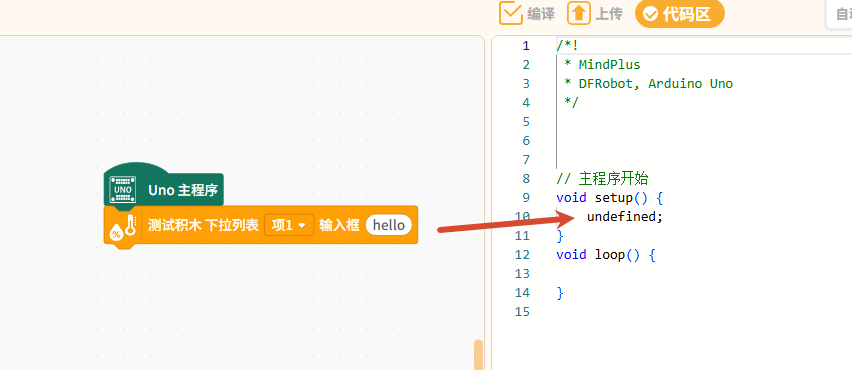Click the closing brace on line 14
The width and height of the screenshot is (852, 370).
560,293
